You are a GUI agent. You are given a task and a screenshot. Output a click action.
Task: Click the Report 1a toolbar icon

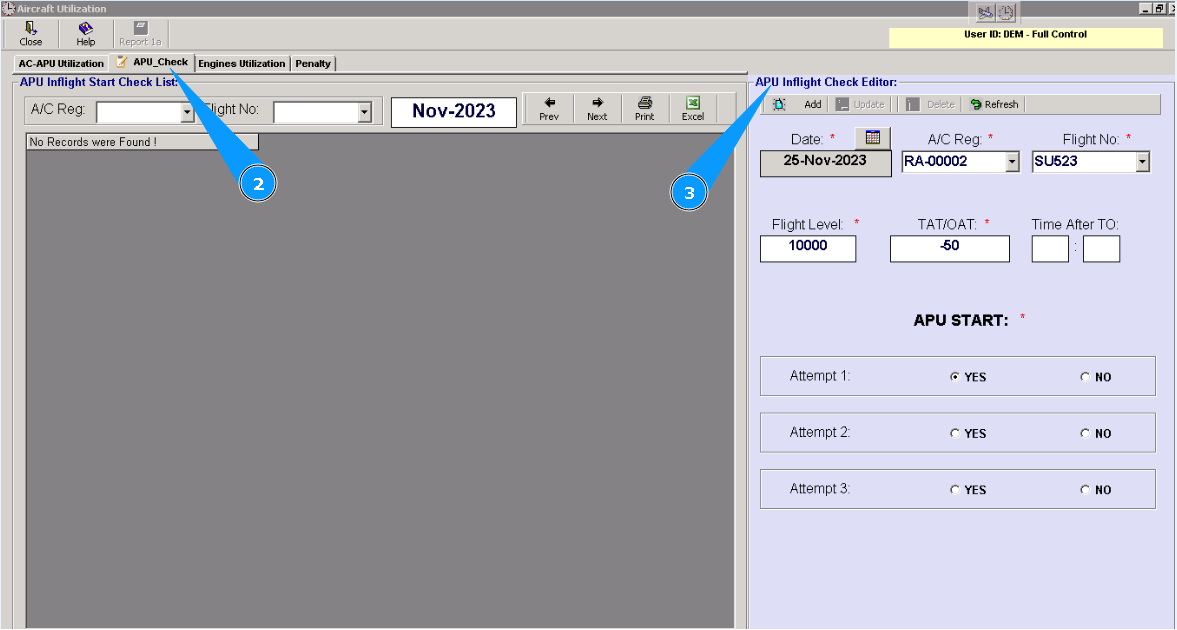pos(140,34)
